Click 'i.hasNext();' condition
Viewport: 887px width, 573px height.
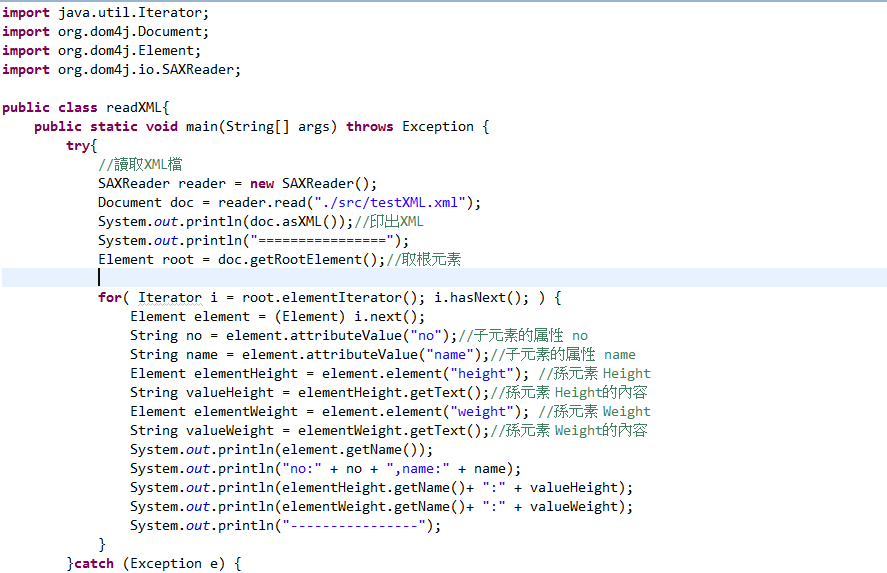point(482,298)
